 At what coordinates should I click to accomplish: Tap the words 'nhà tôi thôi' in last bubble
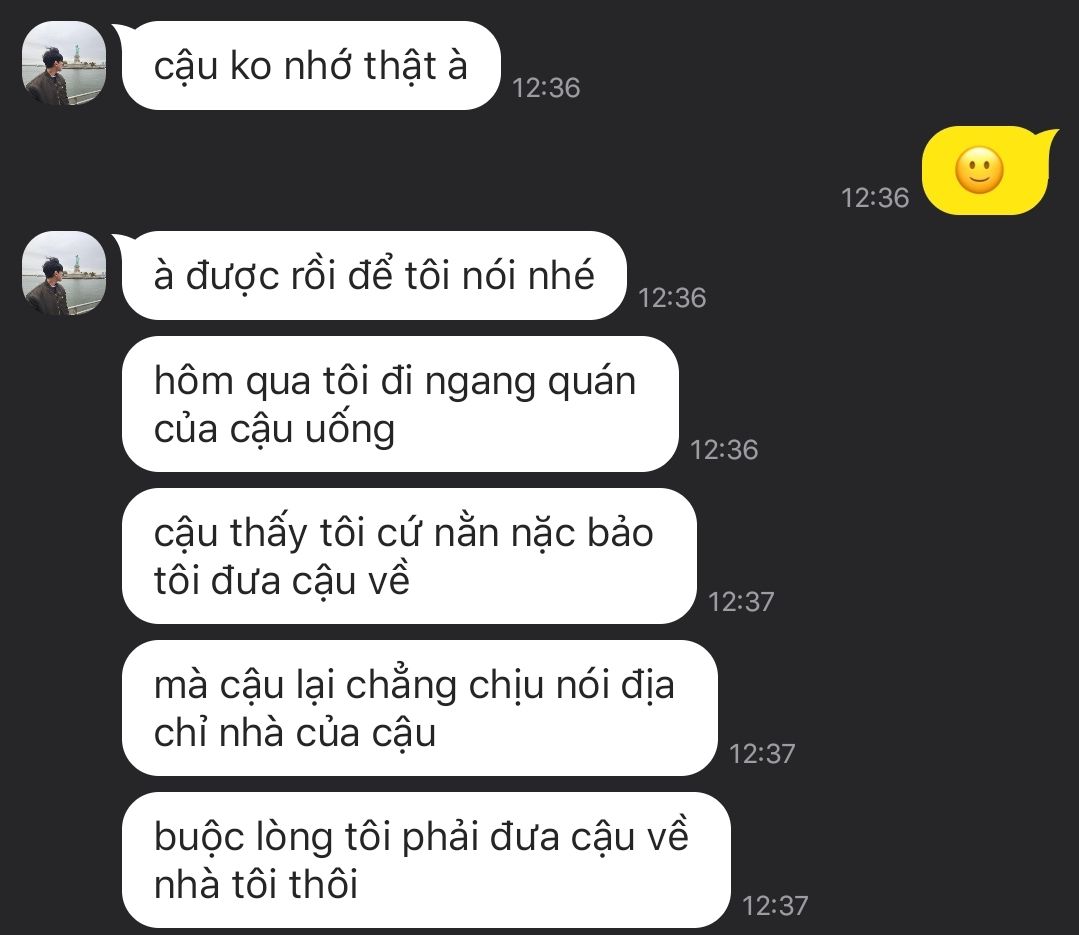(256, 884)
